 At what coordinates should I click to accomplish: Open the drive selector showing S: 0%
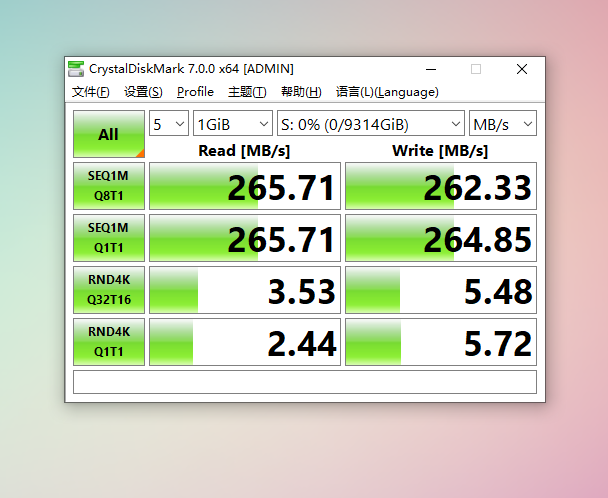coord(371,123)
